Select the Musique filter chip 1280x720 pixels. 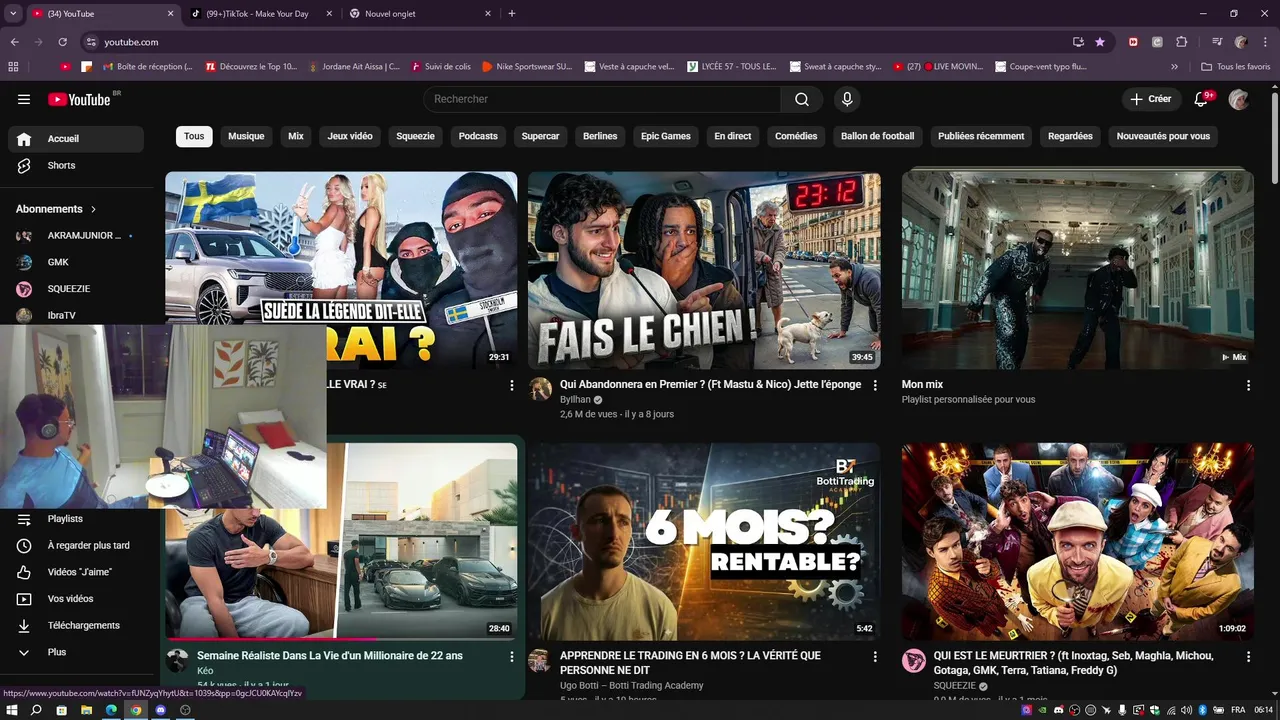[x=246, y=136]
